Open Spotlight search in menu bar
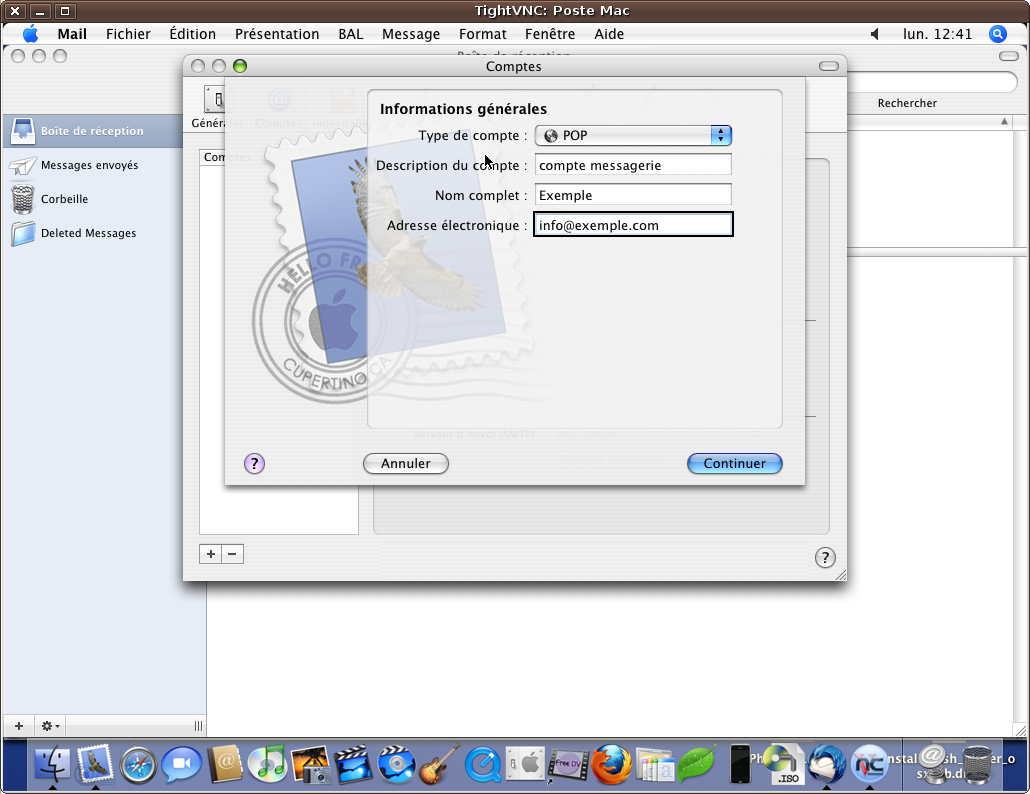 pyautogui.click(x=997, y=34)
